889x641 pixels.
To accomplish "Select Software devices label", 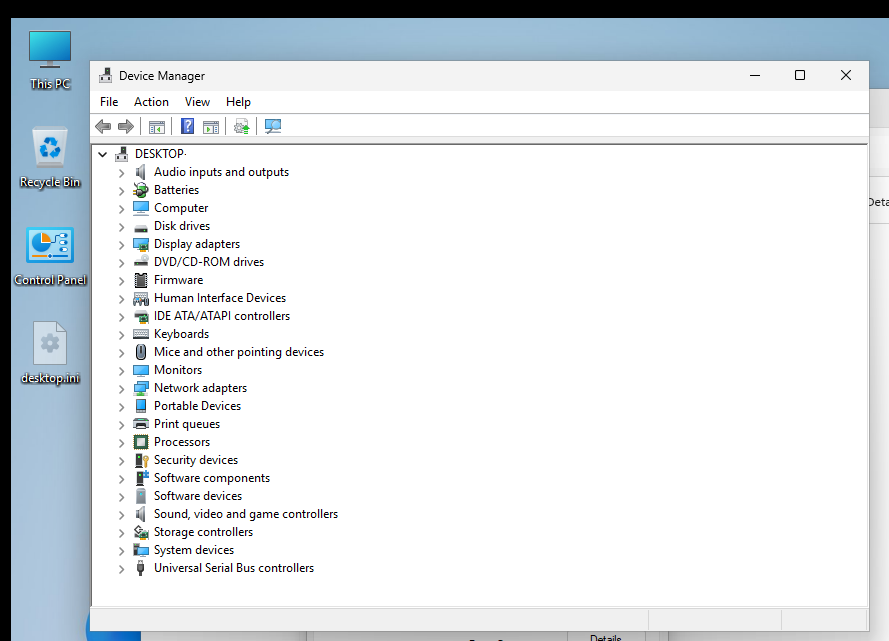I will (198, 496).
